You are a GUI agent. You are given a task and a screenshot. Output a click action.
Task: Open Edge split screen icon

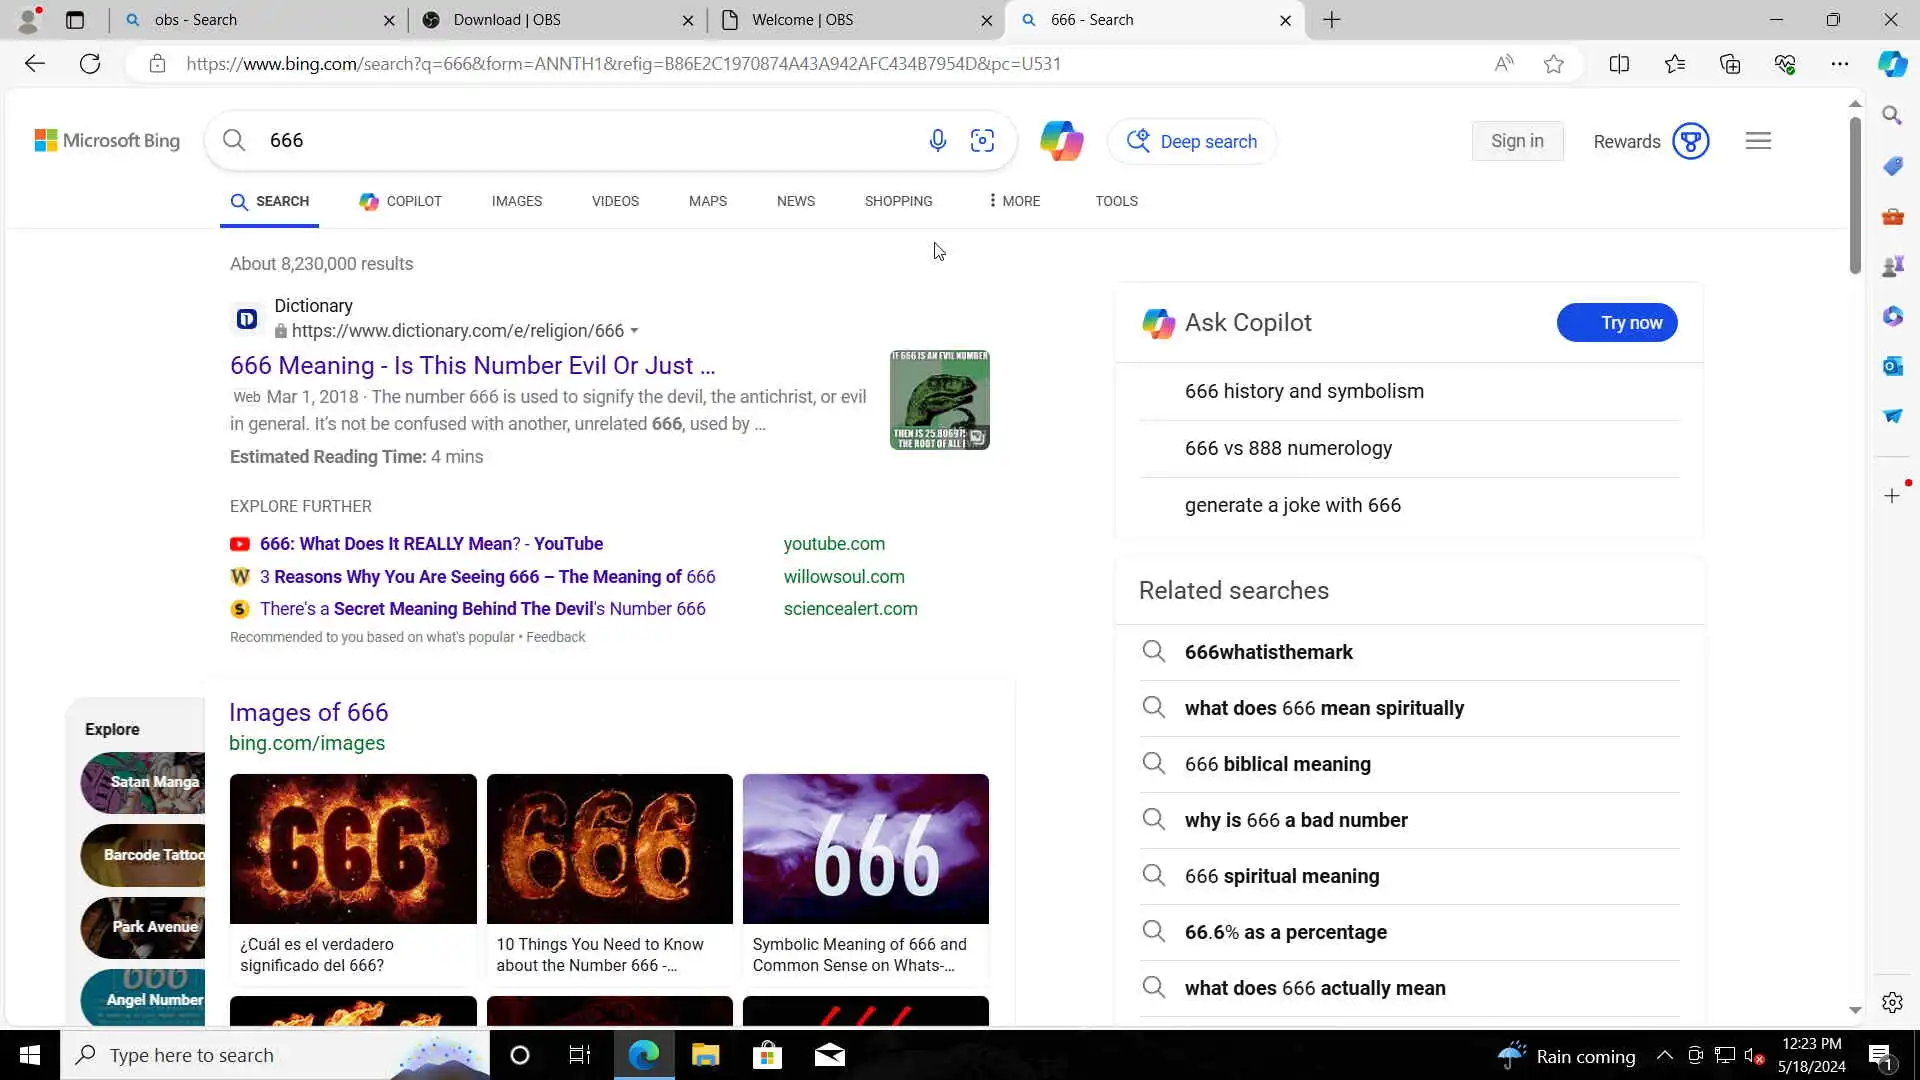point(1619,64)
